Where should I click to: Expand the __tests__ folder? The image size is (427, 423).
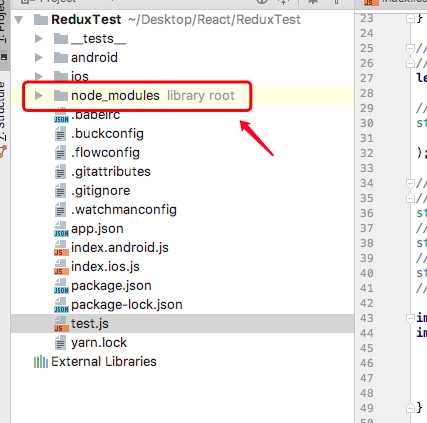pyautogui.click(x=39, y=39)
